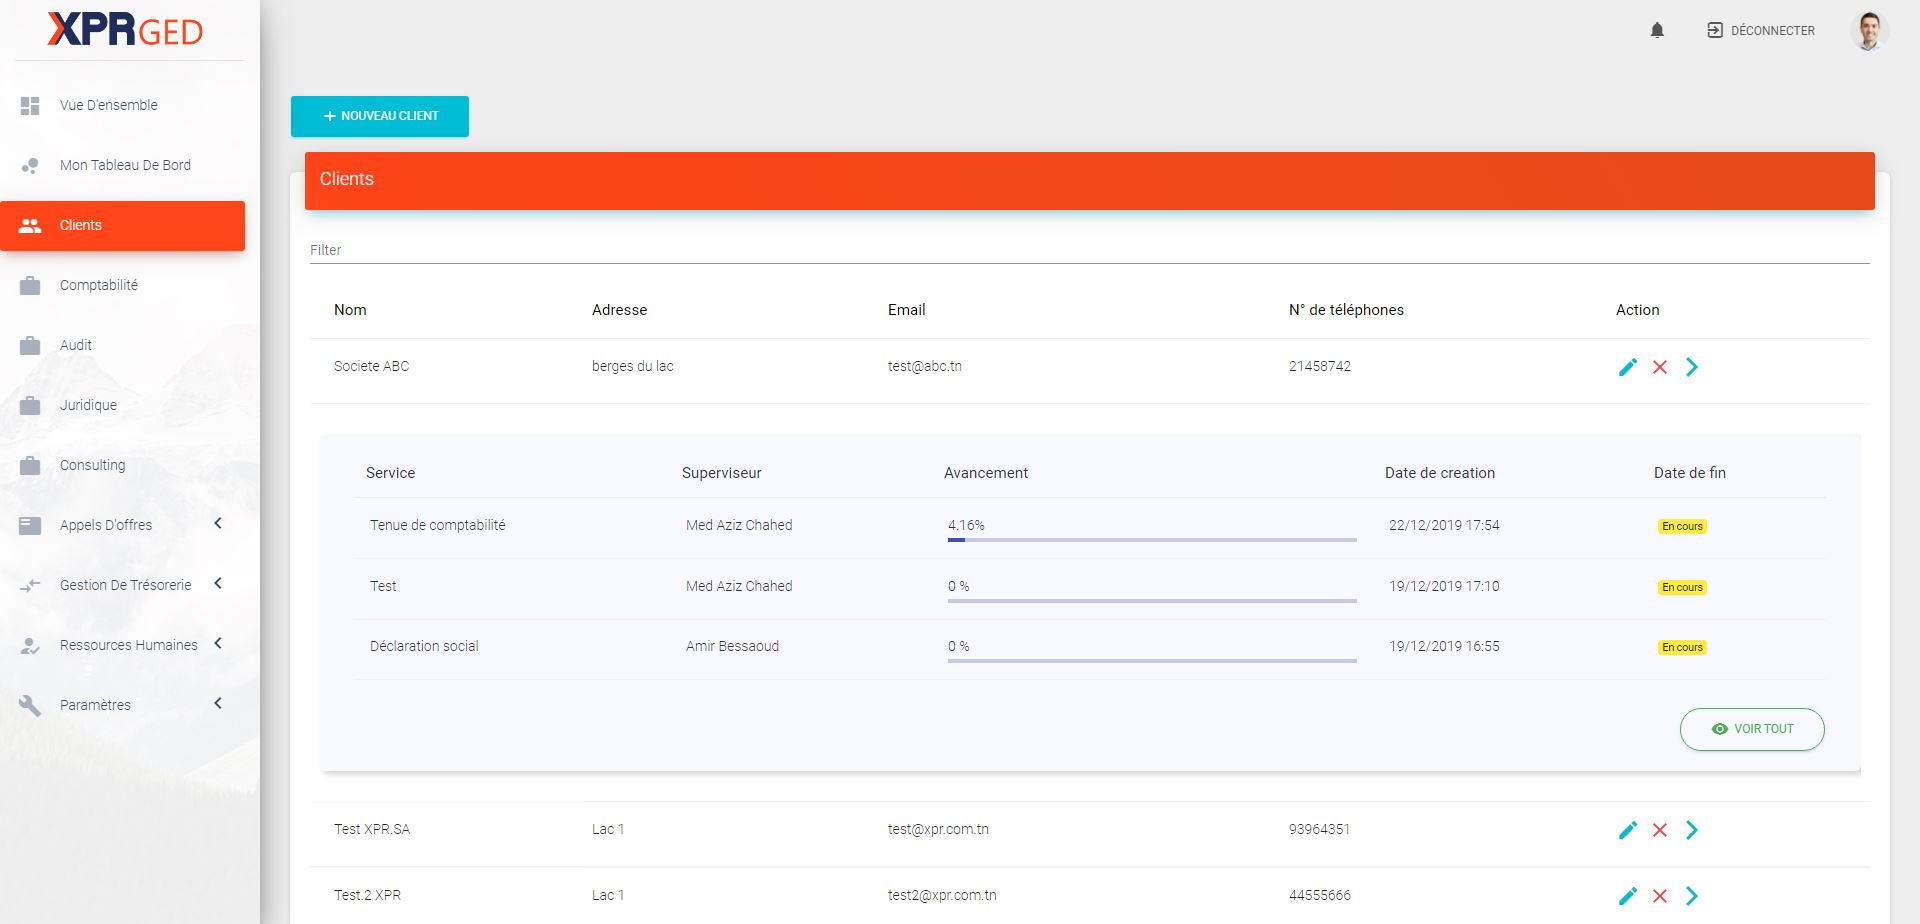Screen dimensions: 1920x924
Task: Delete Societe ABC with red X
Action: (1660, 367)
